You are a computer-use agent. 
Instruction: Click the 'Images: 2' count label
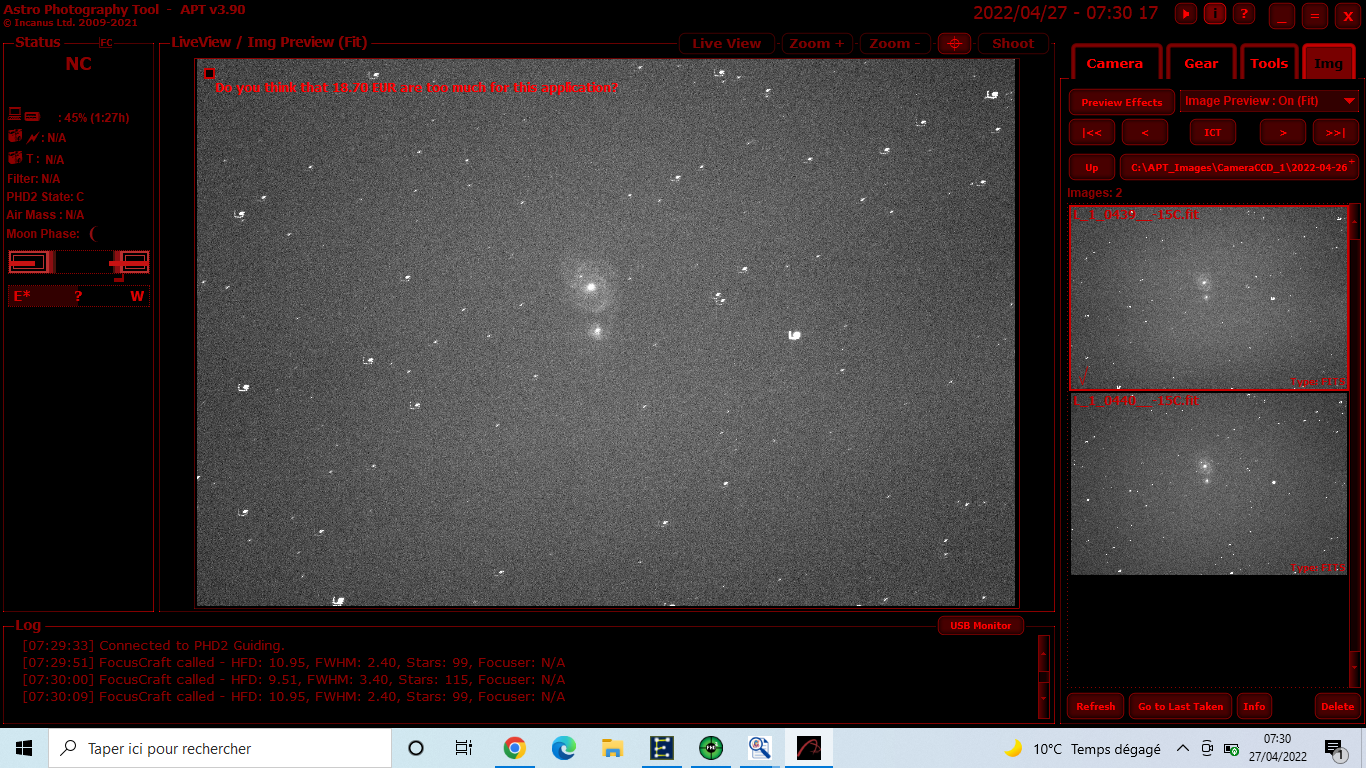[1095, 193]
